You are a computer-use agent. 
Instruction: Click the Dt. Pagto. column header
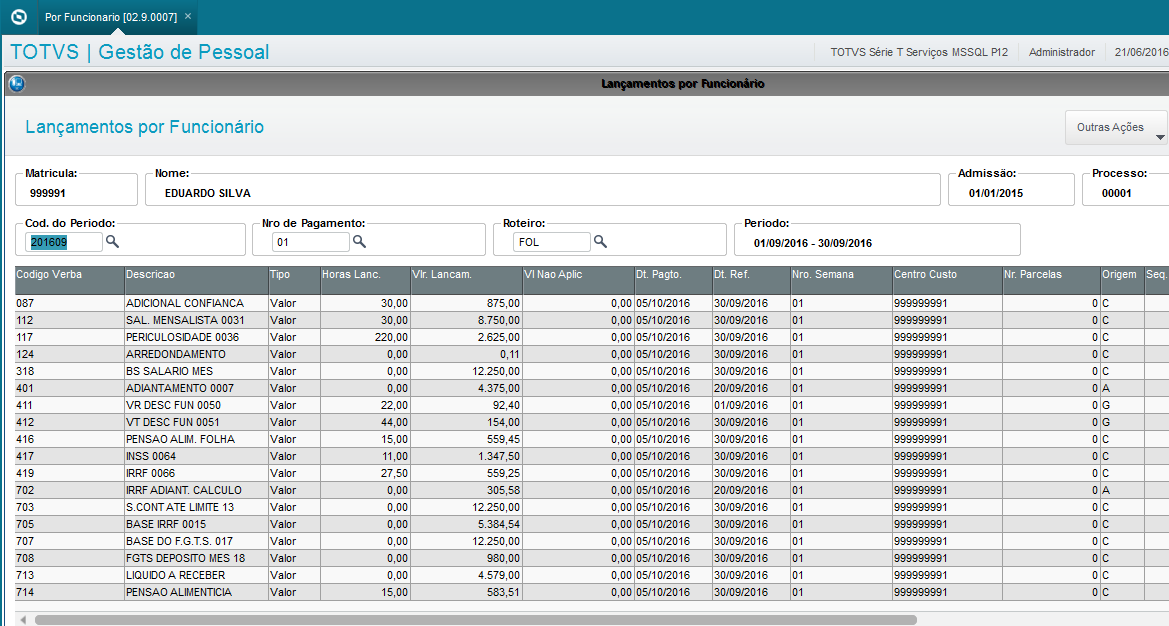click(x=673, y=279)
